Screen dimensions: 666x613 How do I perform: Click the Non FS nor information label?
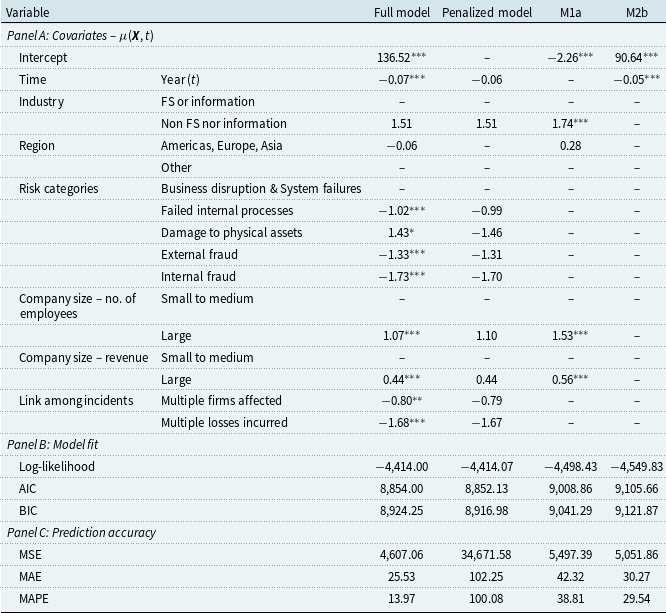tap(224, 123)
